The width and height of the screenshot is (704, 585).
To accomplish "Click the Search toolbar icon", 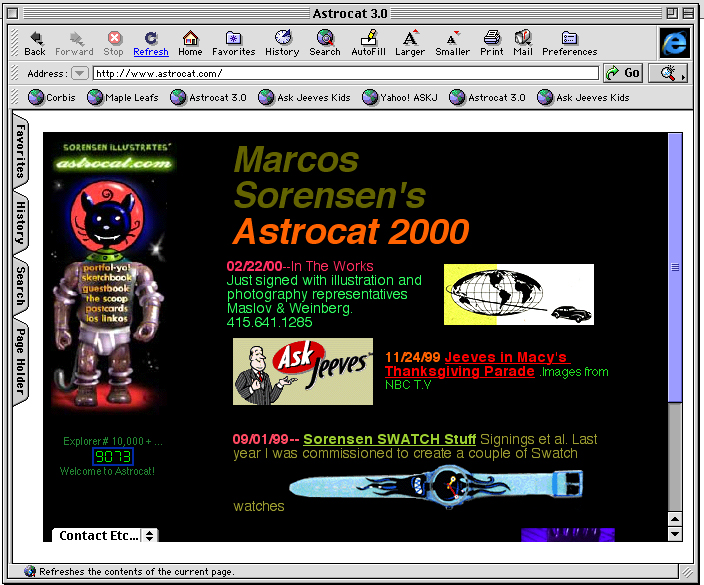I will coord(325,38).
